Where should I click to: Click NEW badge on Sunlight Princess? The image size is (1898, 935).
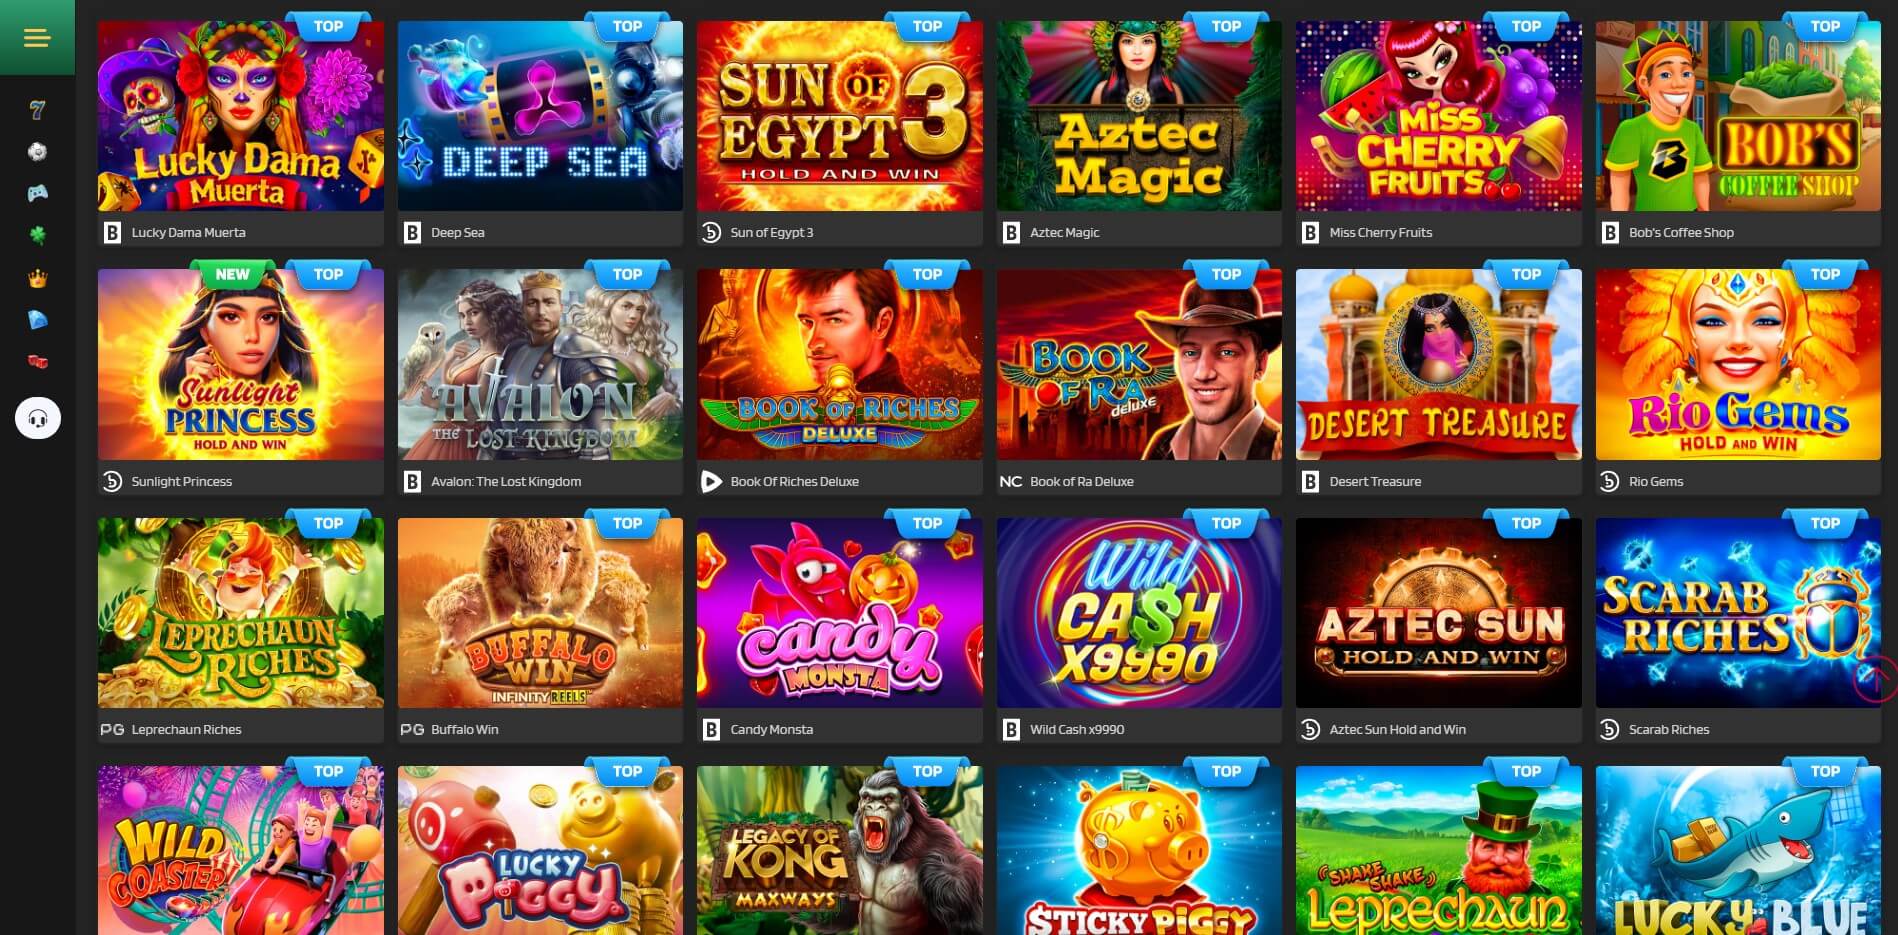[232, 275]
